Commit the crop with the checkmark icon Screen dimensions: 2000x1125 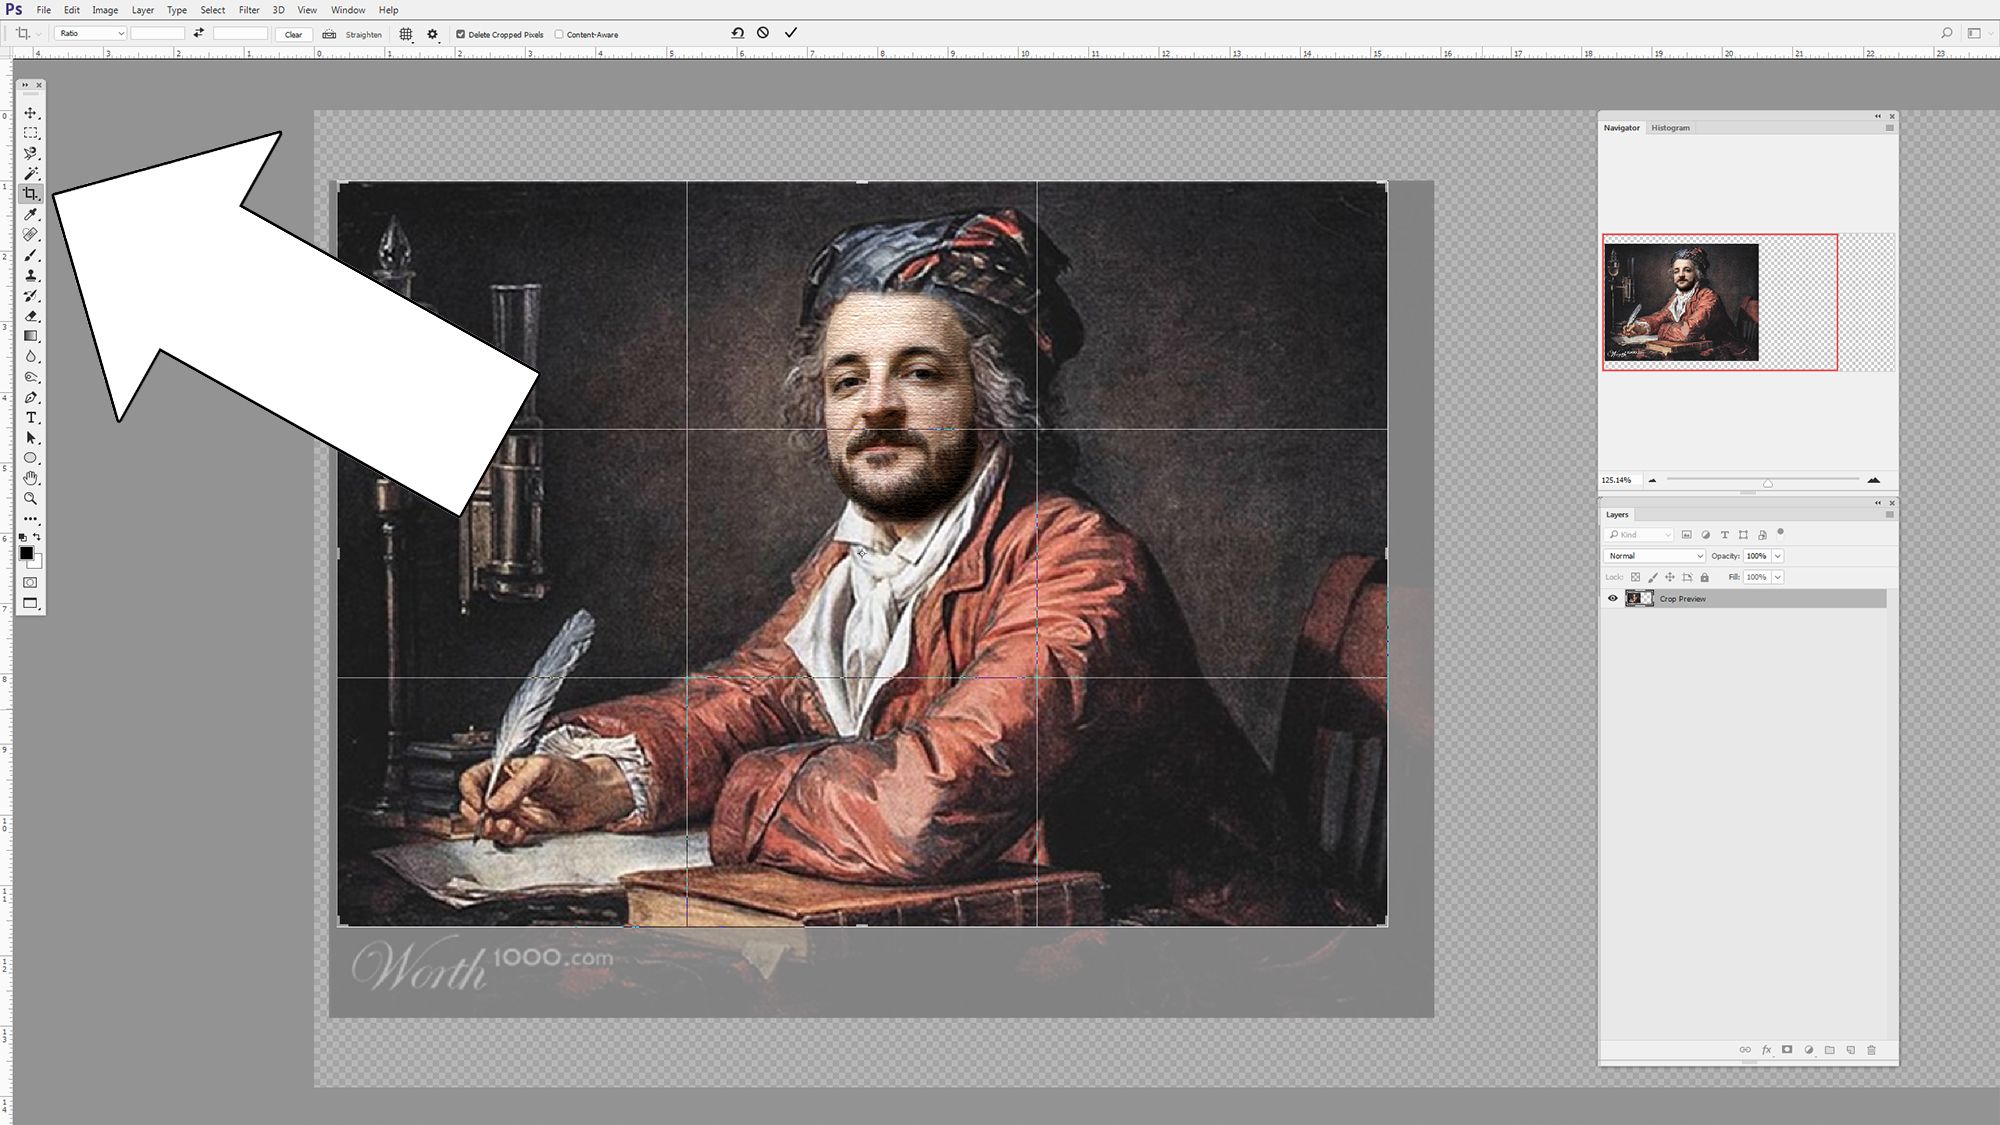(x=791, y=33)
